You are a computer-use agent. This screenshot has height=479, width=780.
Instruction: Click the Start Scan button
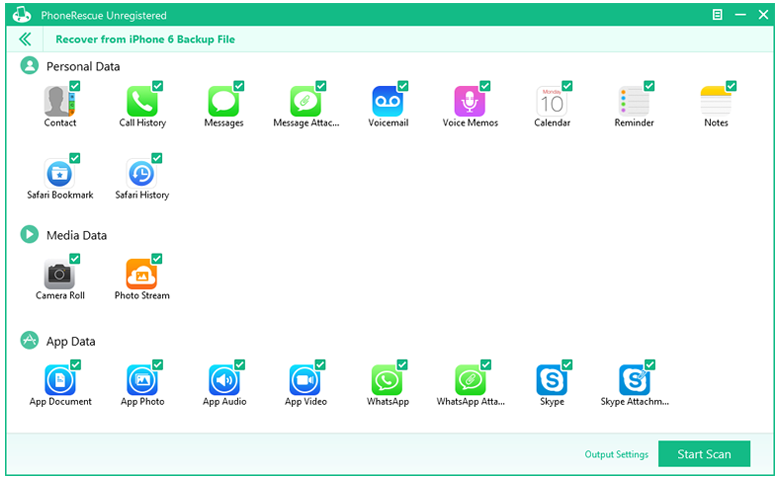click(704, 454)
